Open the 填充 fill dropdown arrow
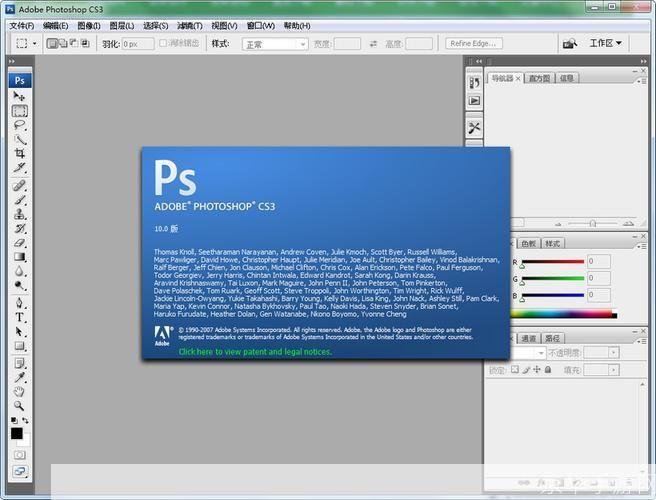656x500 pixels. (613, 370)
